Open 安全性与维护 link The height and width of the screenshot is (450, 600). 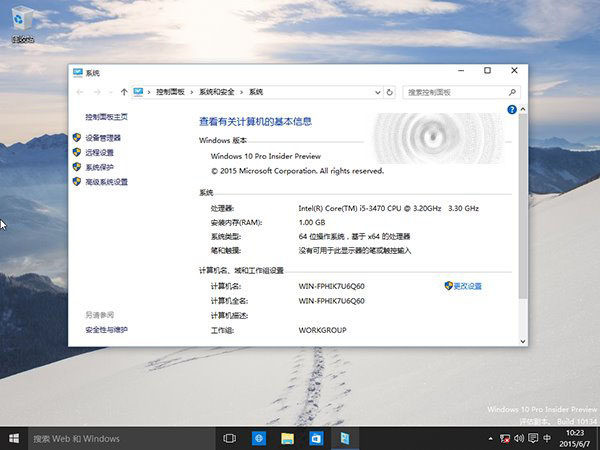click(106, 329)
